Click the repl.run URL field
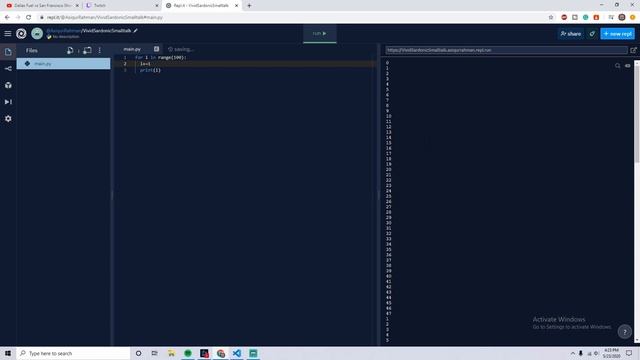Screen dimensions: 640x360 (506, 50)
